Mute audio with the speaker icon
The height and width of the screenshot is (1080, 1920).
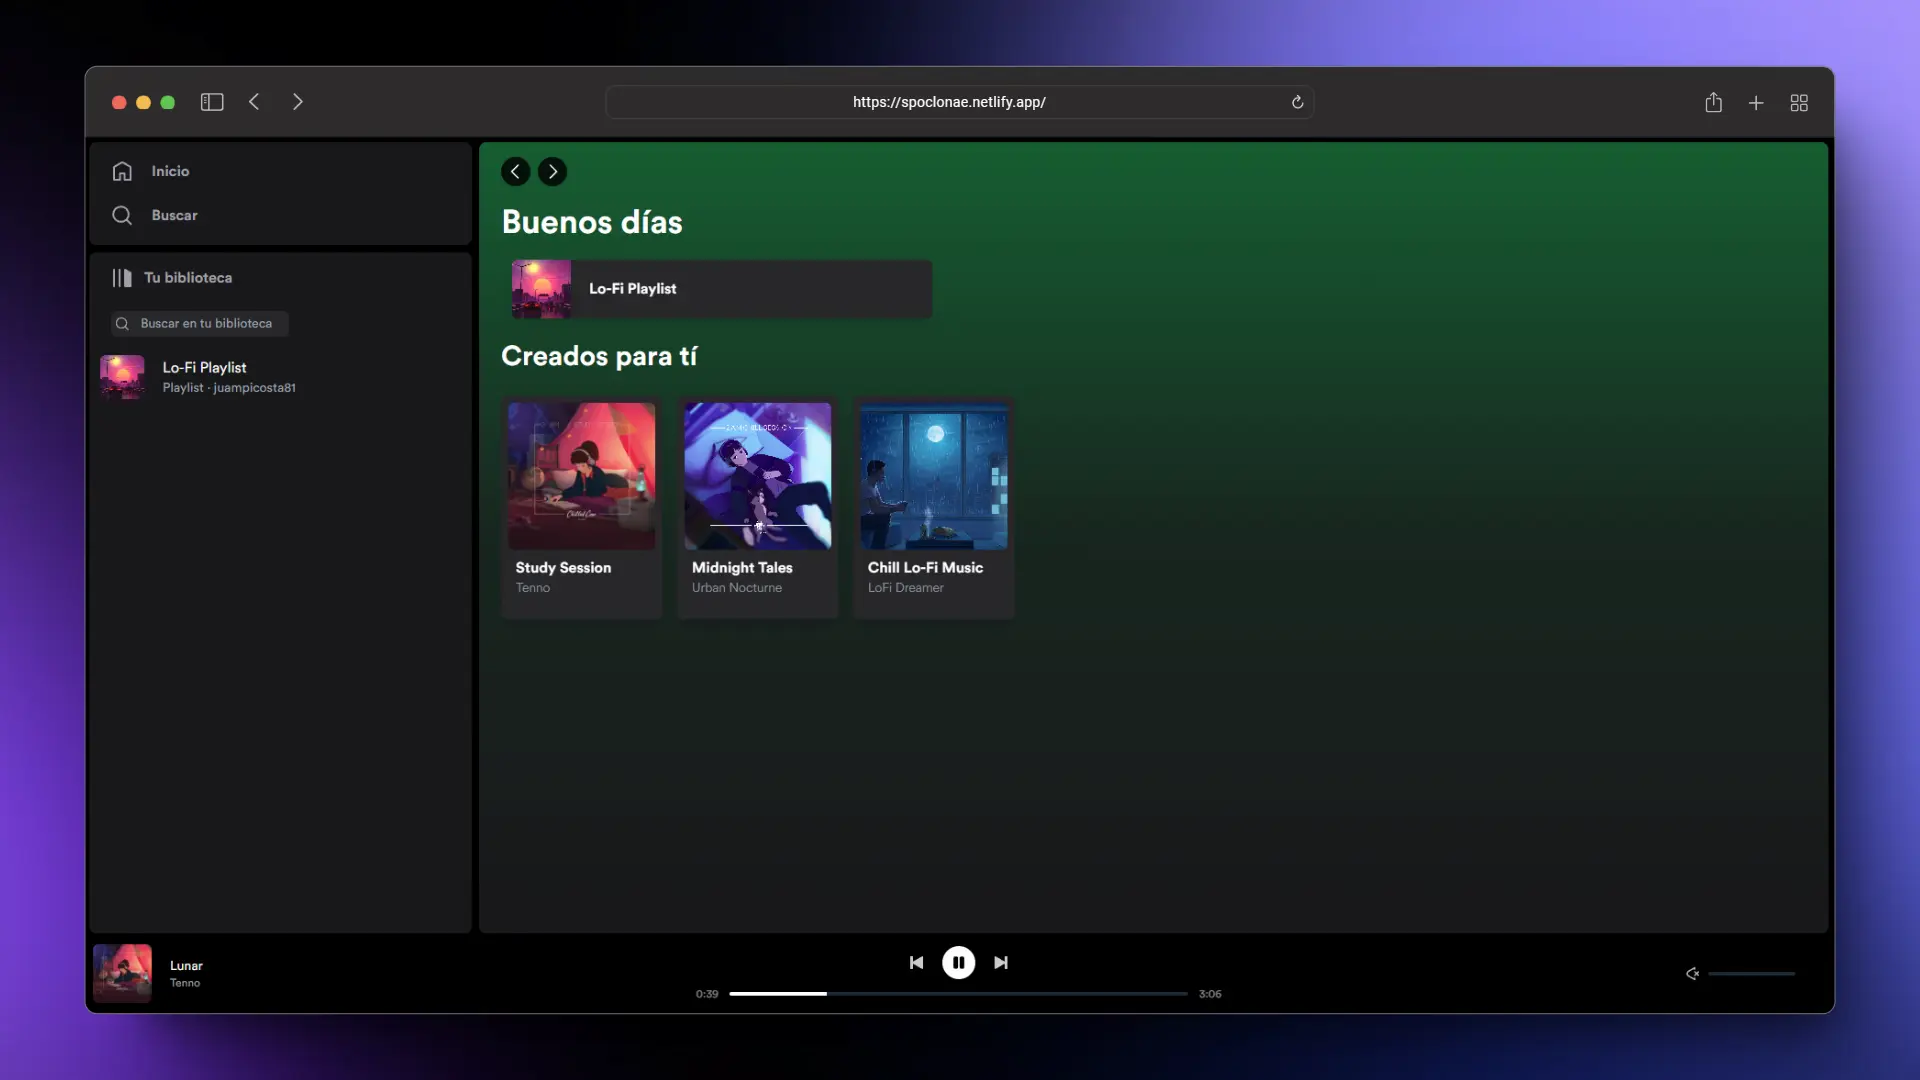click(x=1692, y=973)
